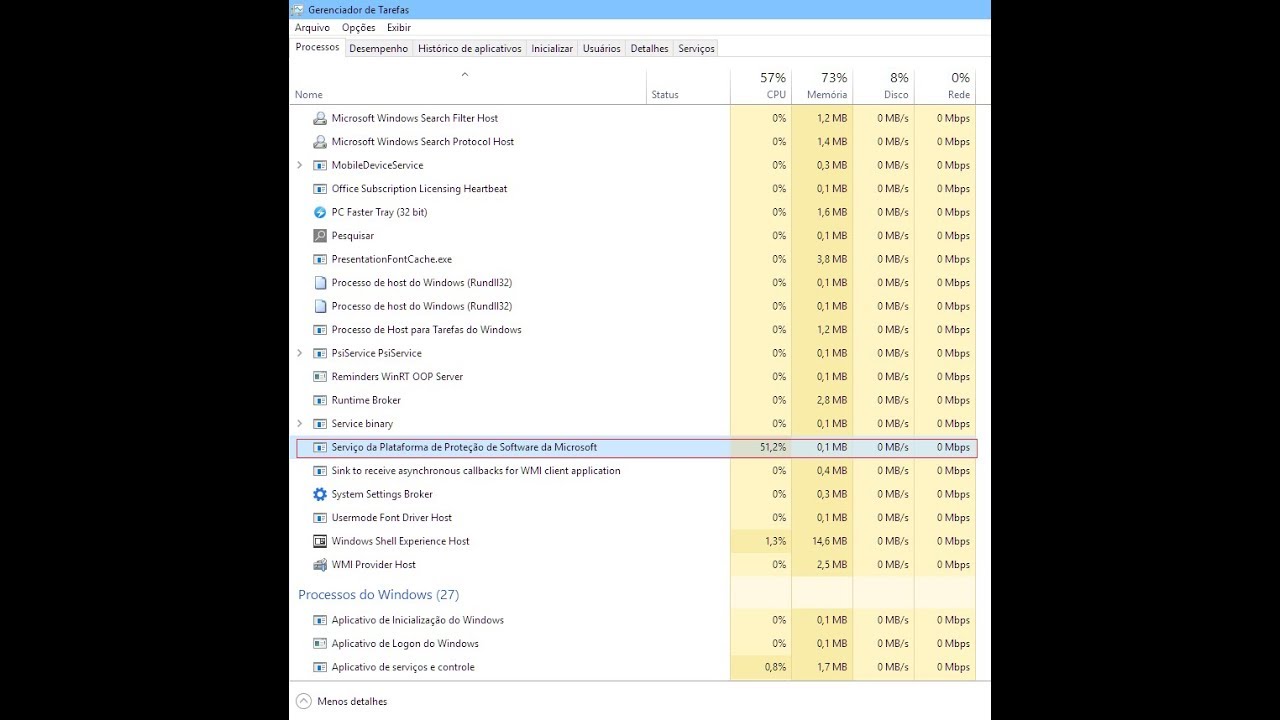This screenshot has height=720, width=1280.
Task: Click the Gerenciador de Tarefas window title
Action: pos(358,10)
